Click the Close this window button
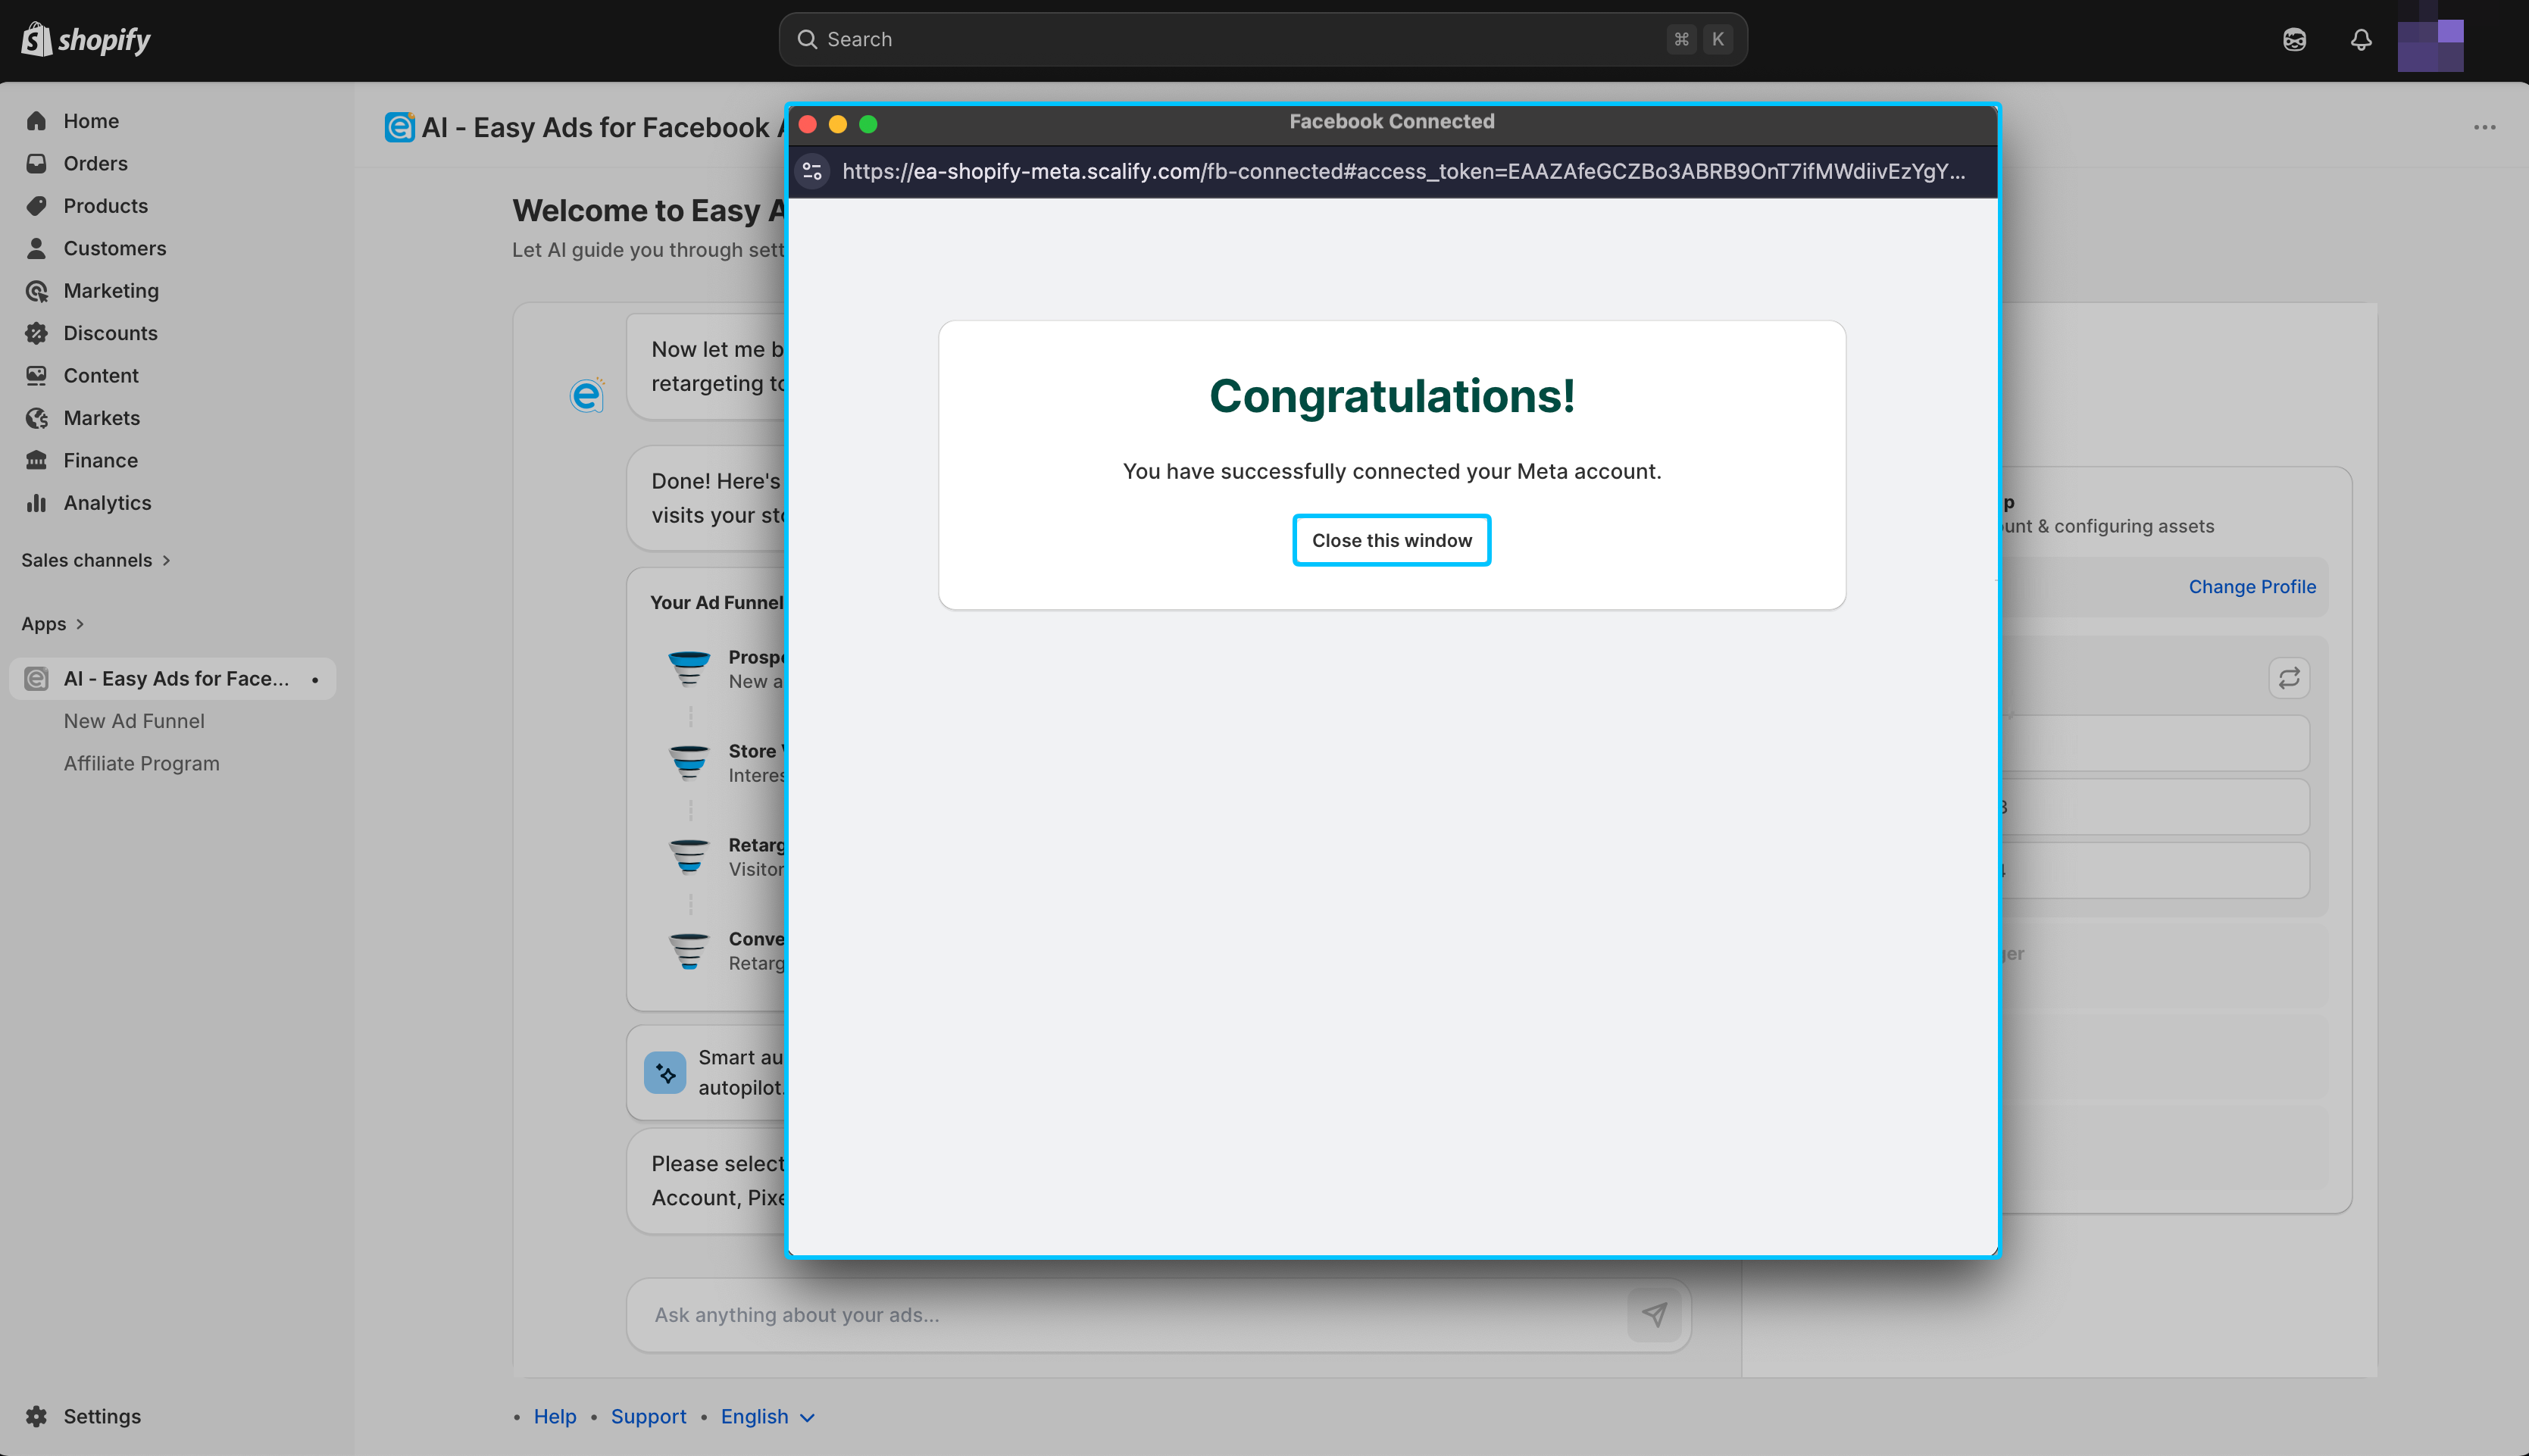Viewport: 2529px width, 1456px height. tap(1391, 540)
